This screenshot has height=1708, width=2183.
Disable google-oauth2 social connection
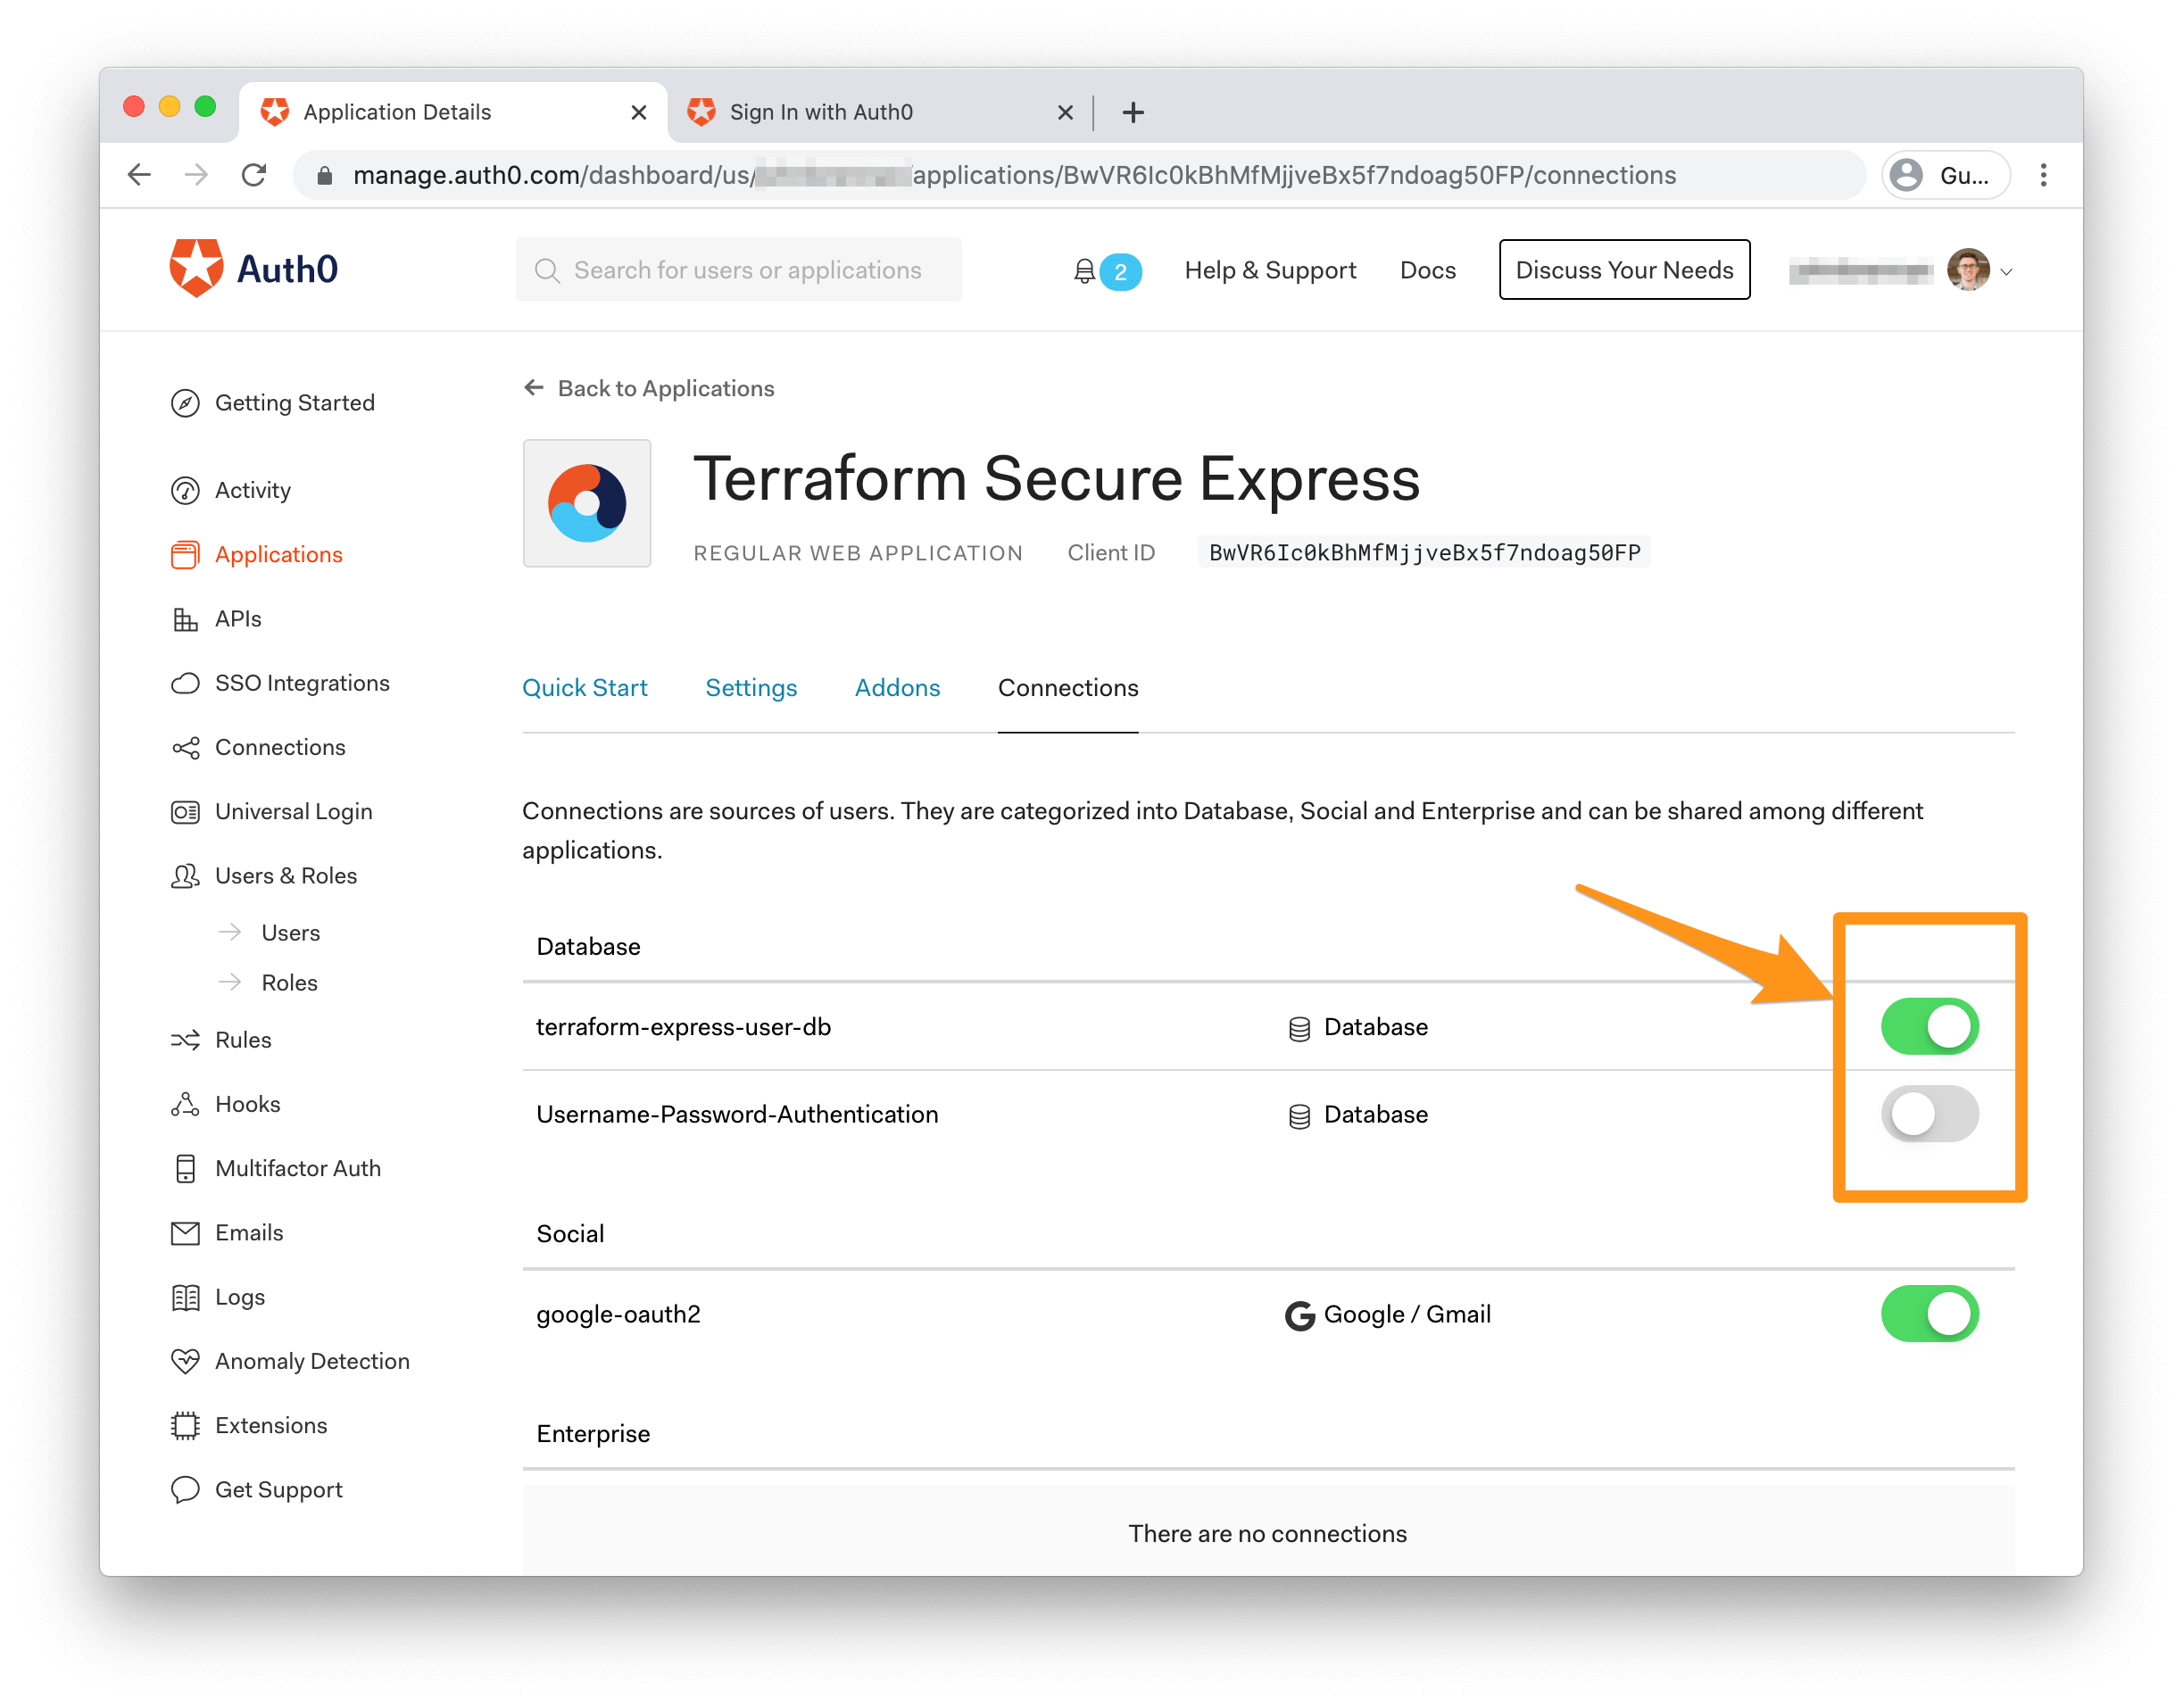pyautogui.click(x=1930, y=1314)
